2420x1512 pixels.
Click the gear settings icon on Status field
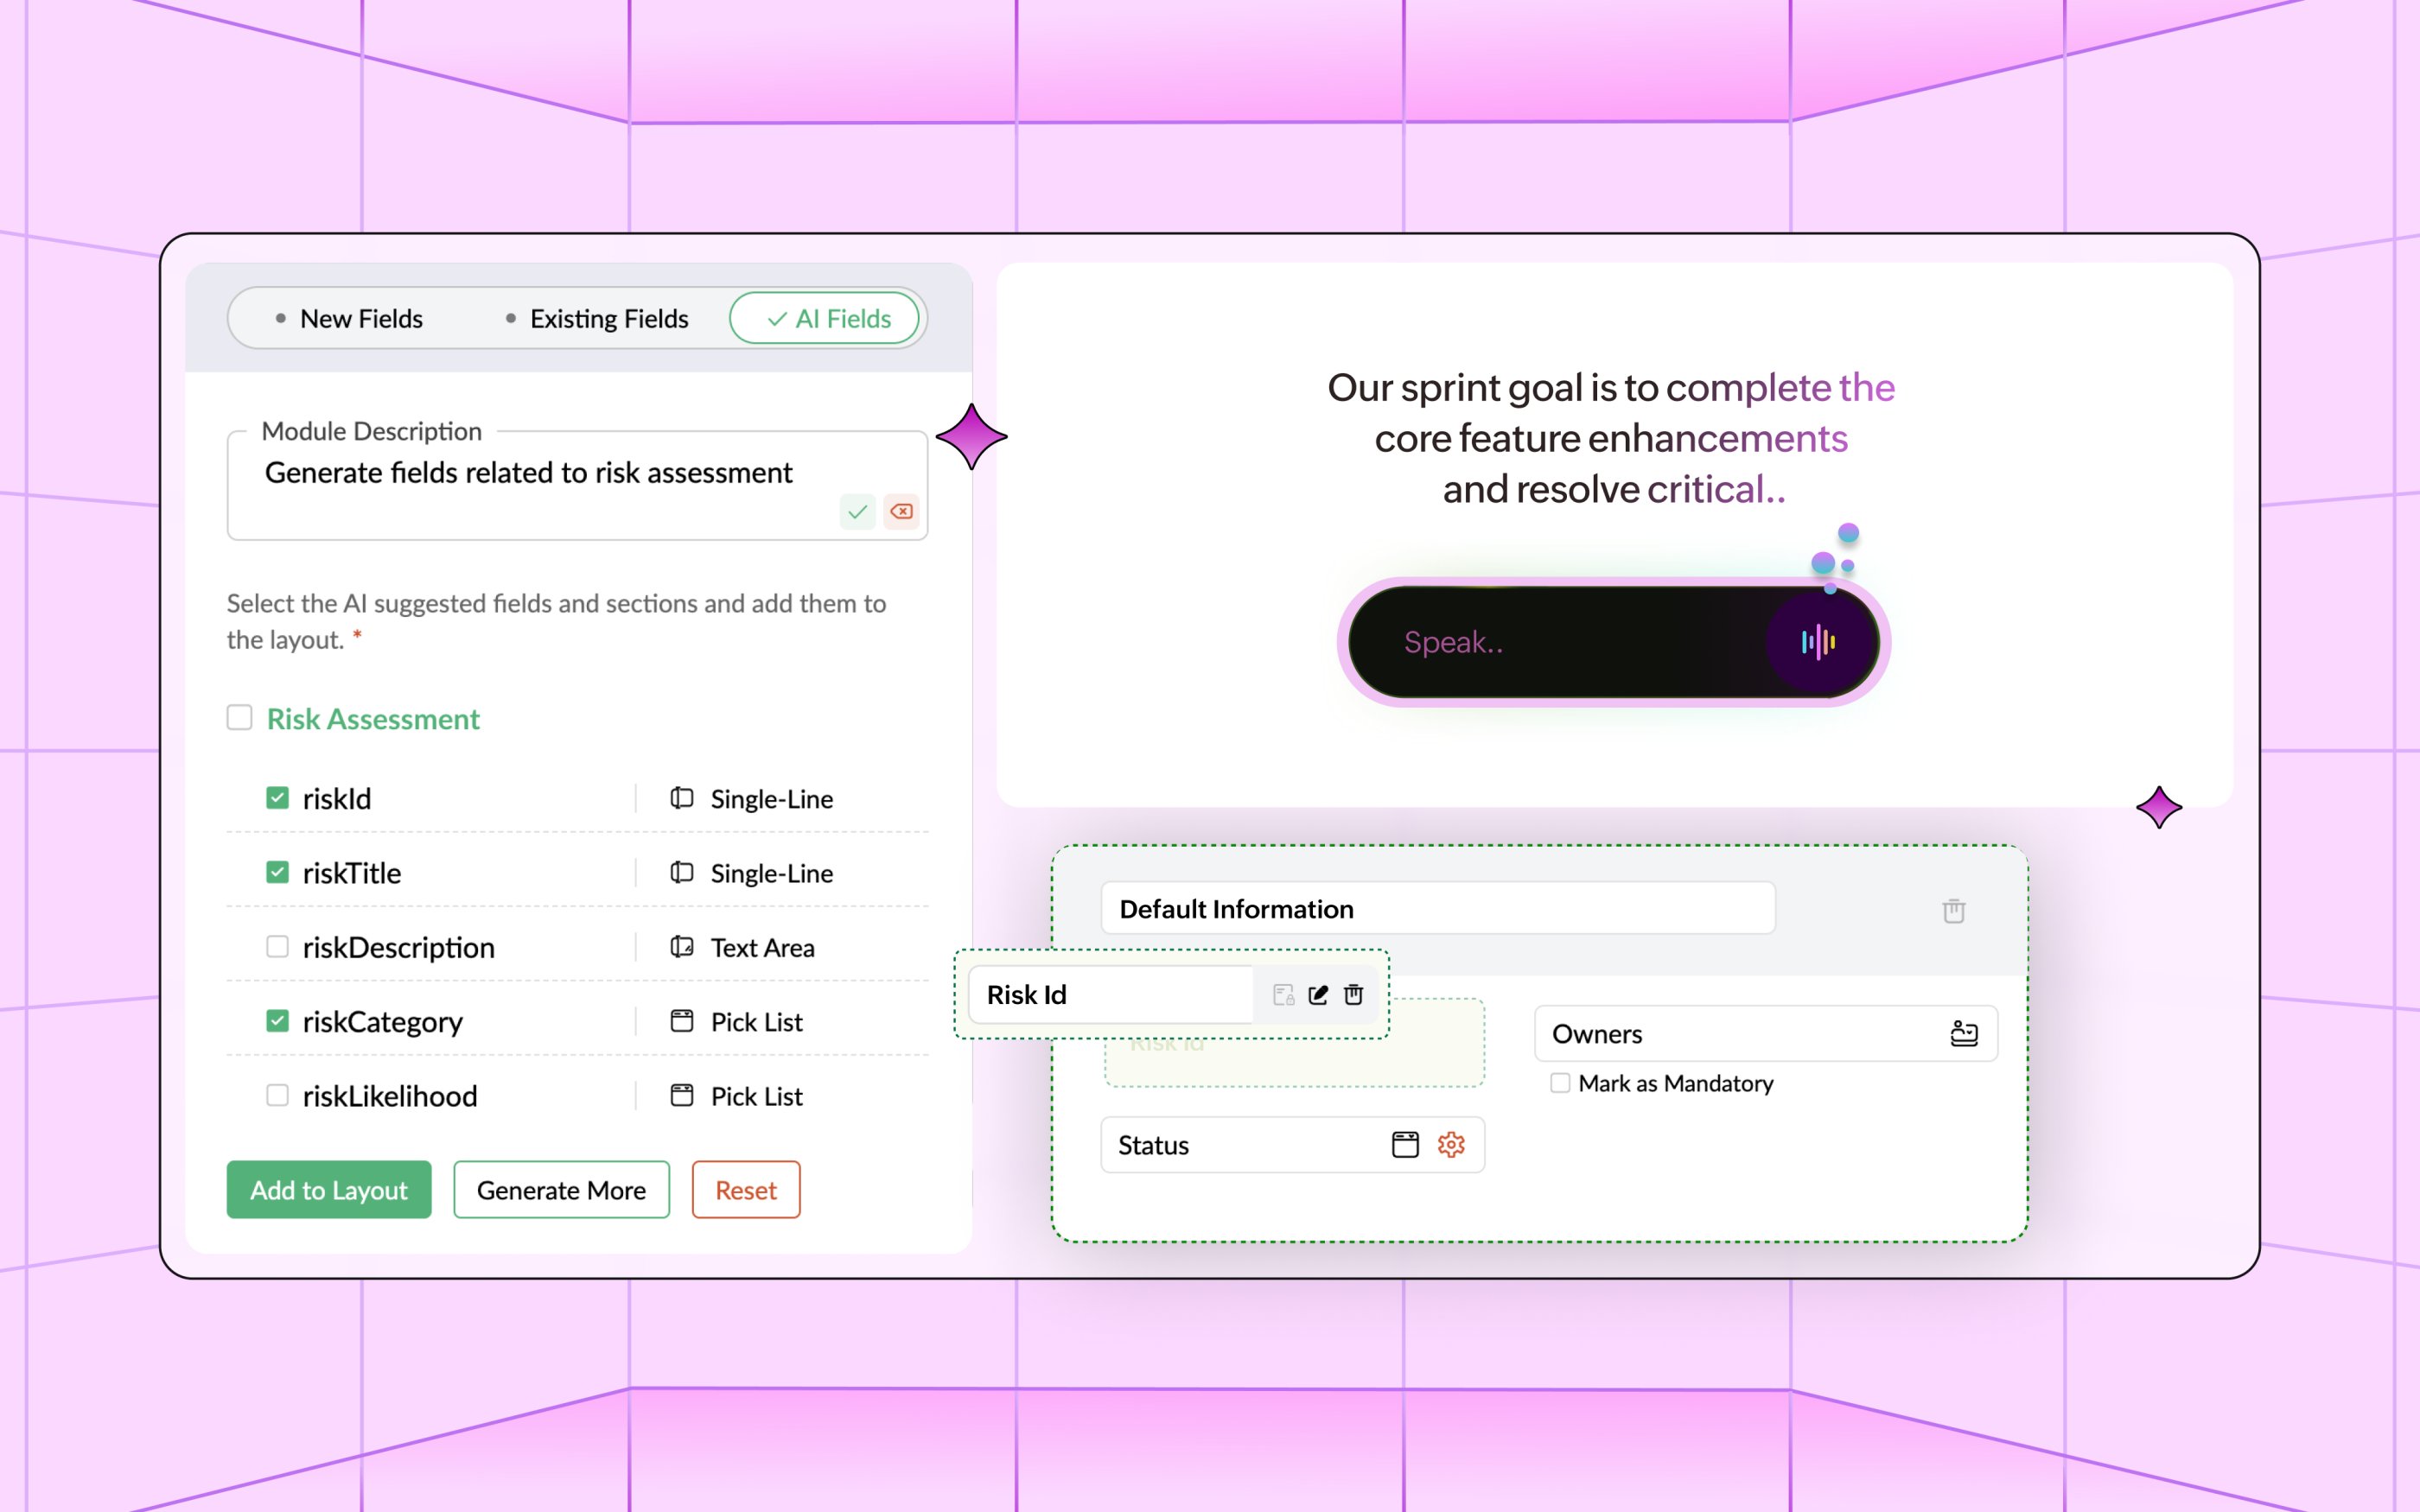pyautogui.click(x=1450, y=1145)
